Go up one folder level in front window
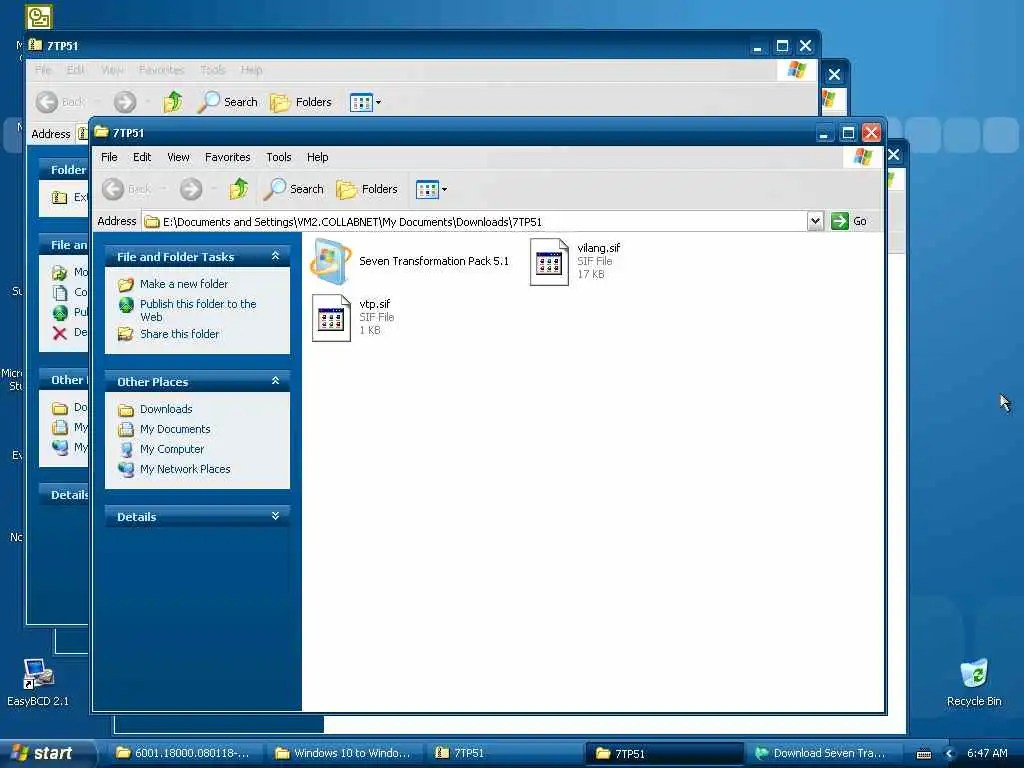Image resolution: width=1024 pixels, height=768 pixels. coord(238,189)
